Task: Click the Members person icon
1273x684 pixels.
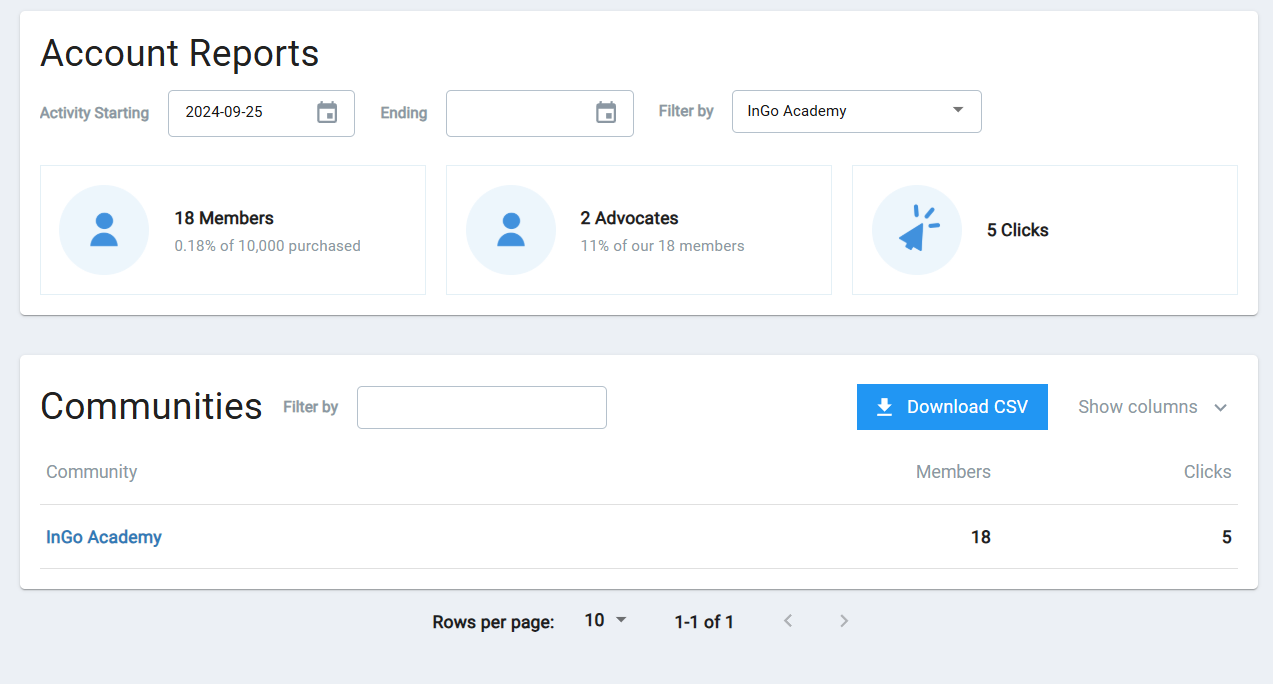Action: [x=104, y=230]
